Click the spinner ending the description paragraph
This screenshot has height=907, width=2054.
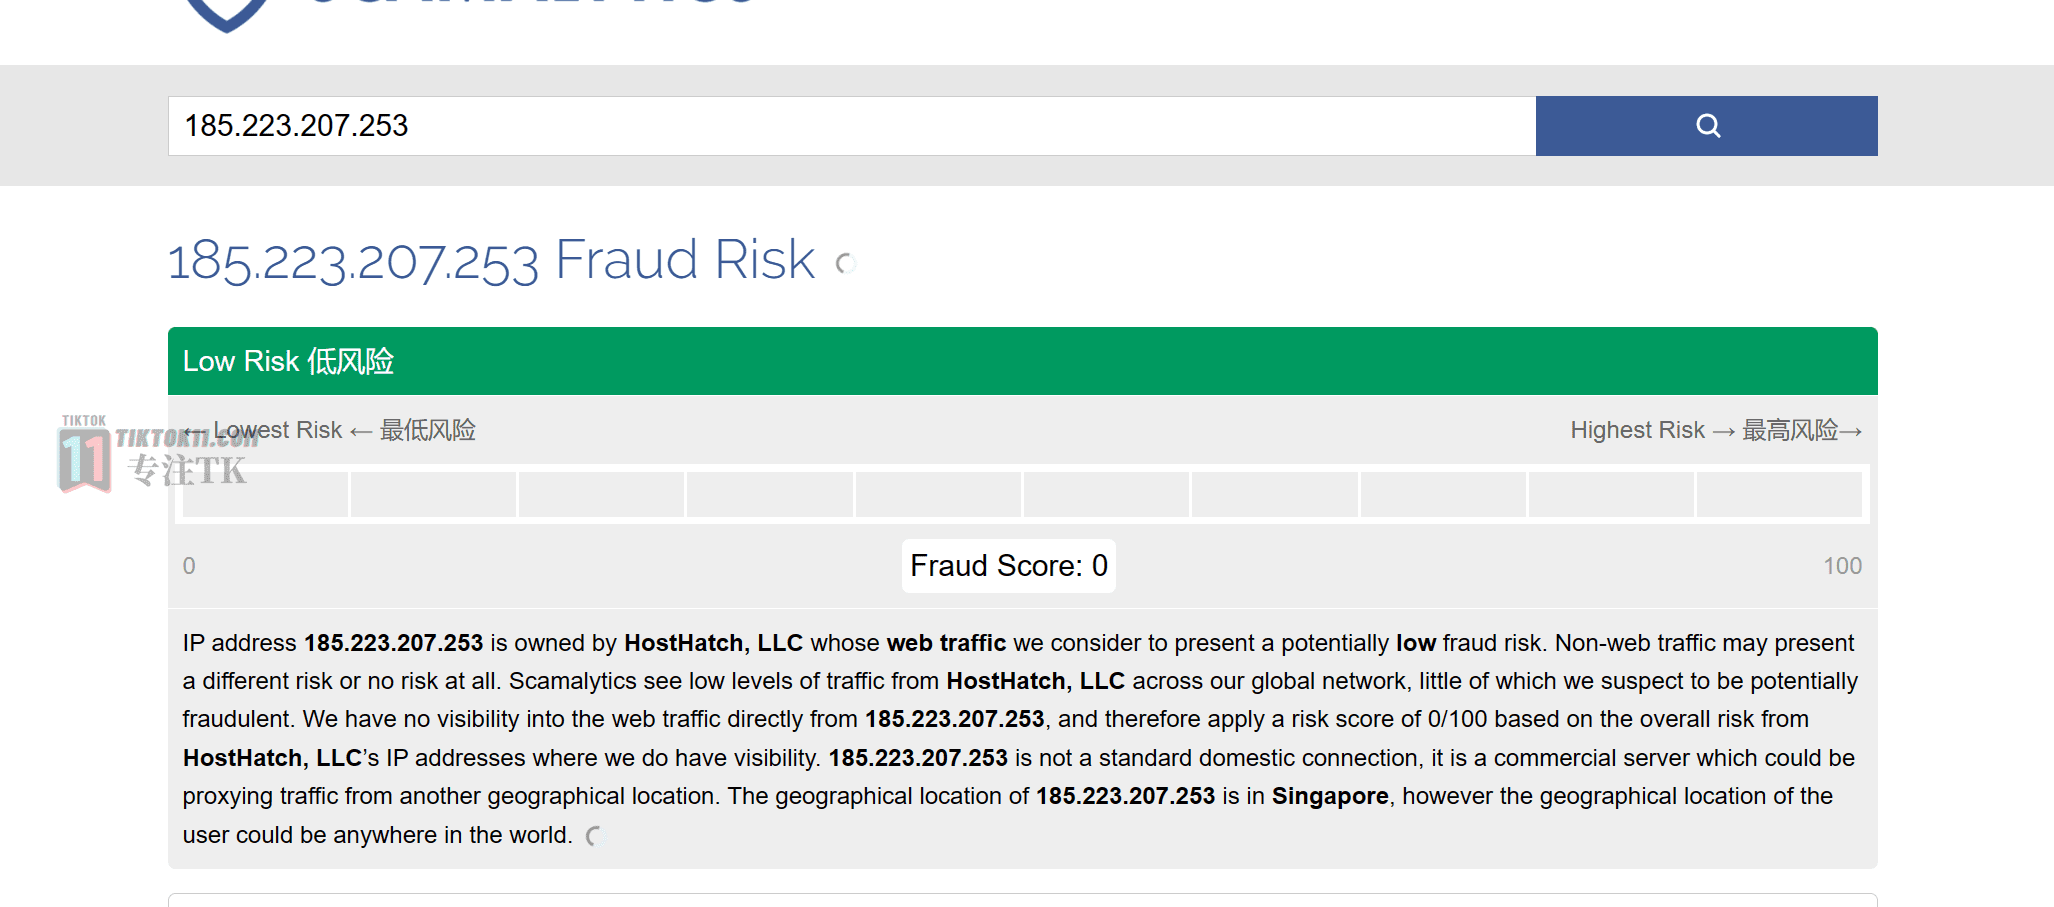[595, 836]
